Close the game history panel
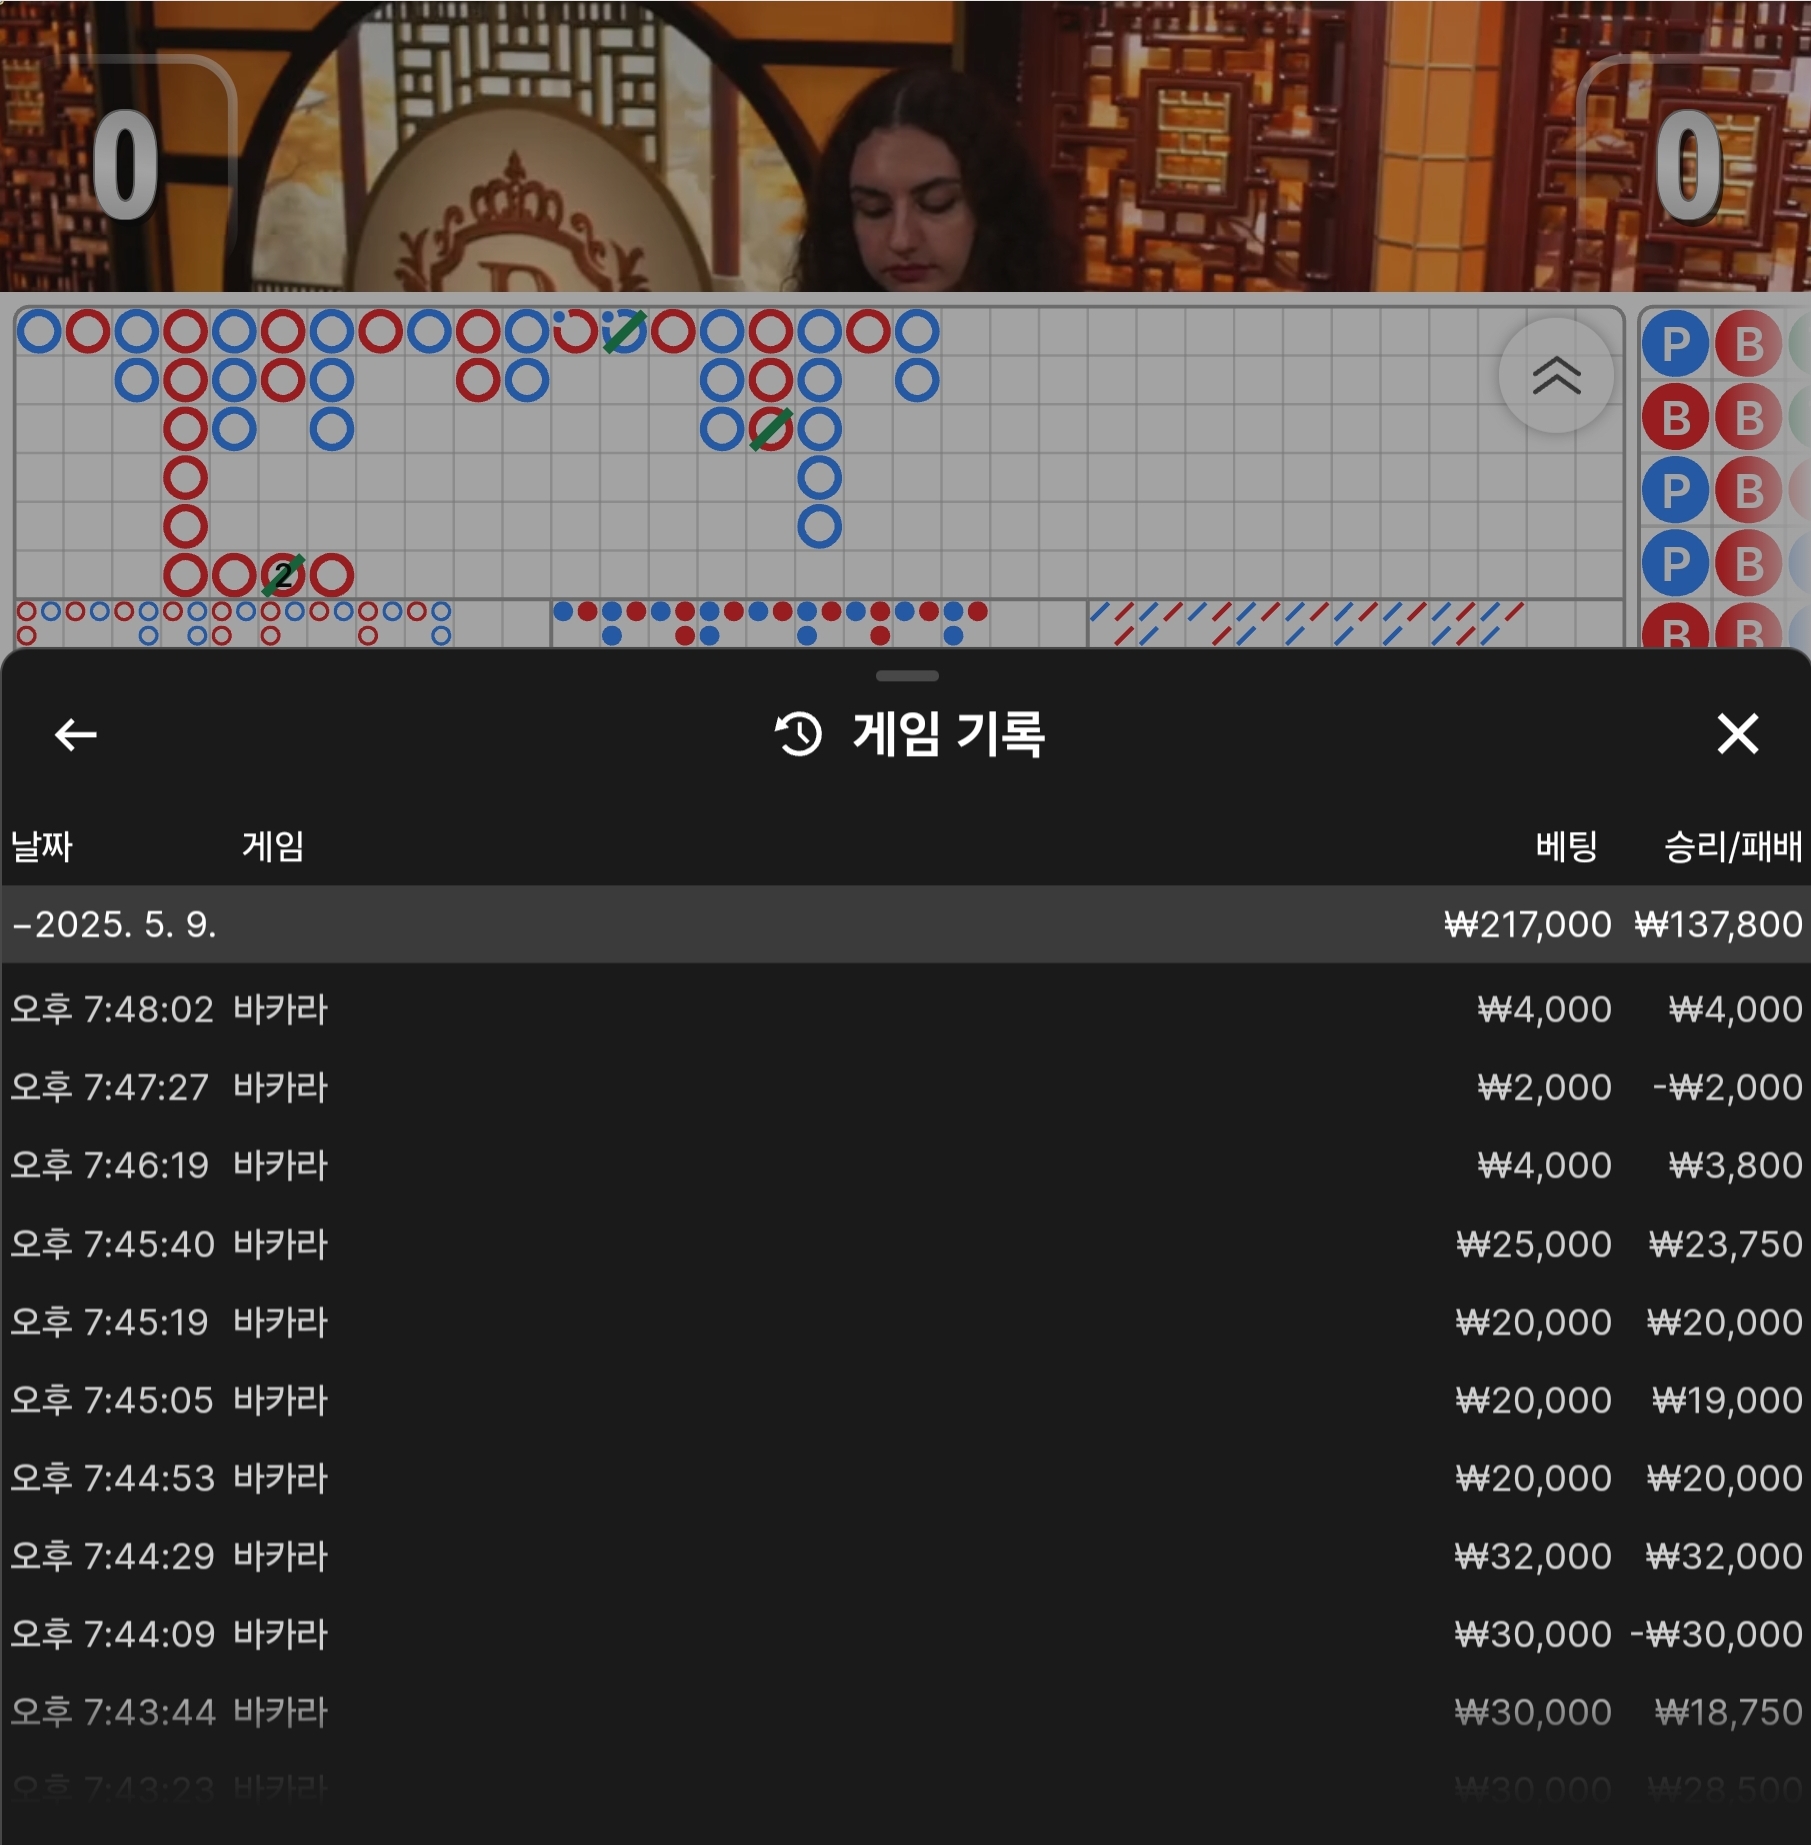This screenshot has height=1845, width=1811. (x=1737, y=734)
